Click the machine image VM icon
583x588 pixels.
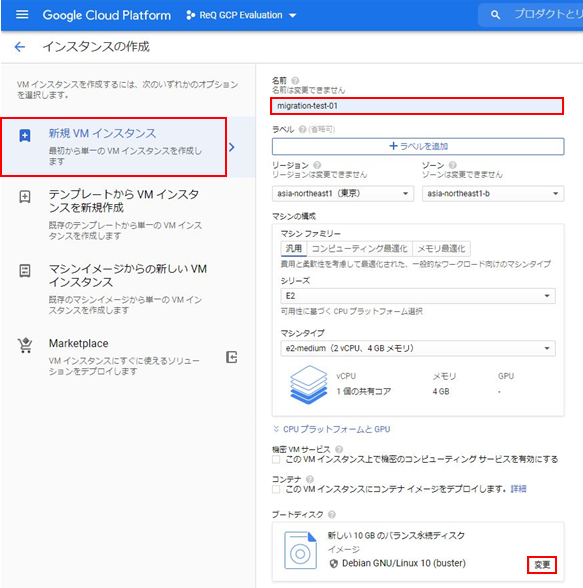coord(25,270)
